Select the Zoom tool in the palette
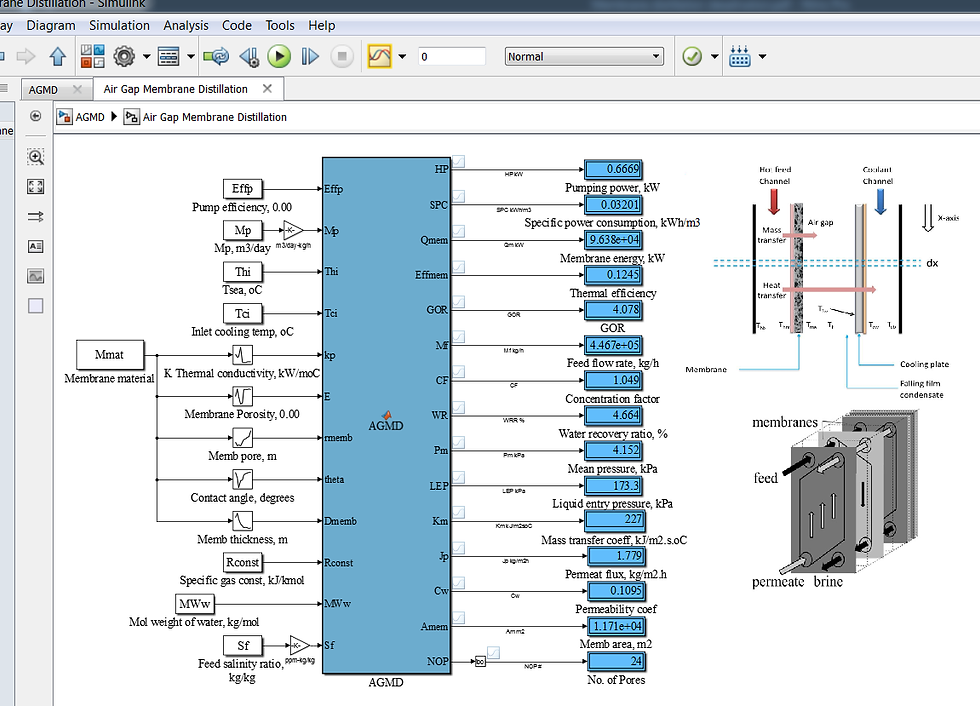The height and width of the screenshot is (706, 980). click(36, 157)
